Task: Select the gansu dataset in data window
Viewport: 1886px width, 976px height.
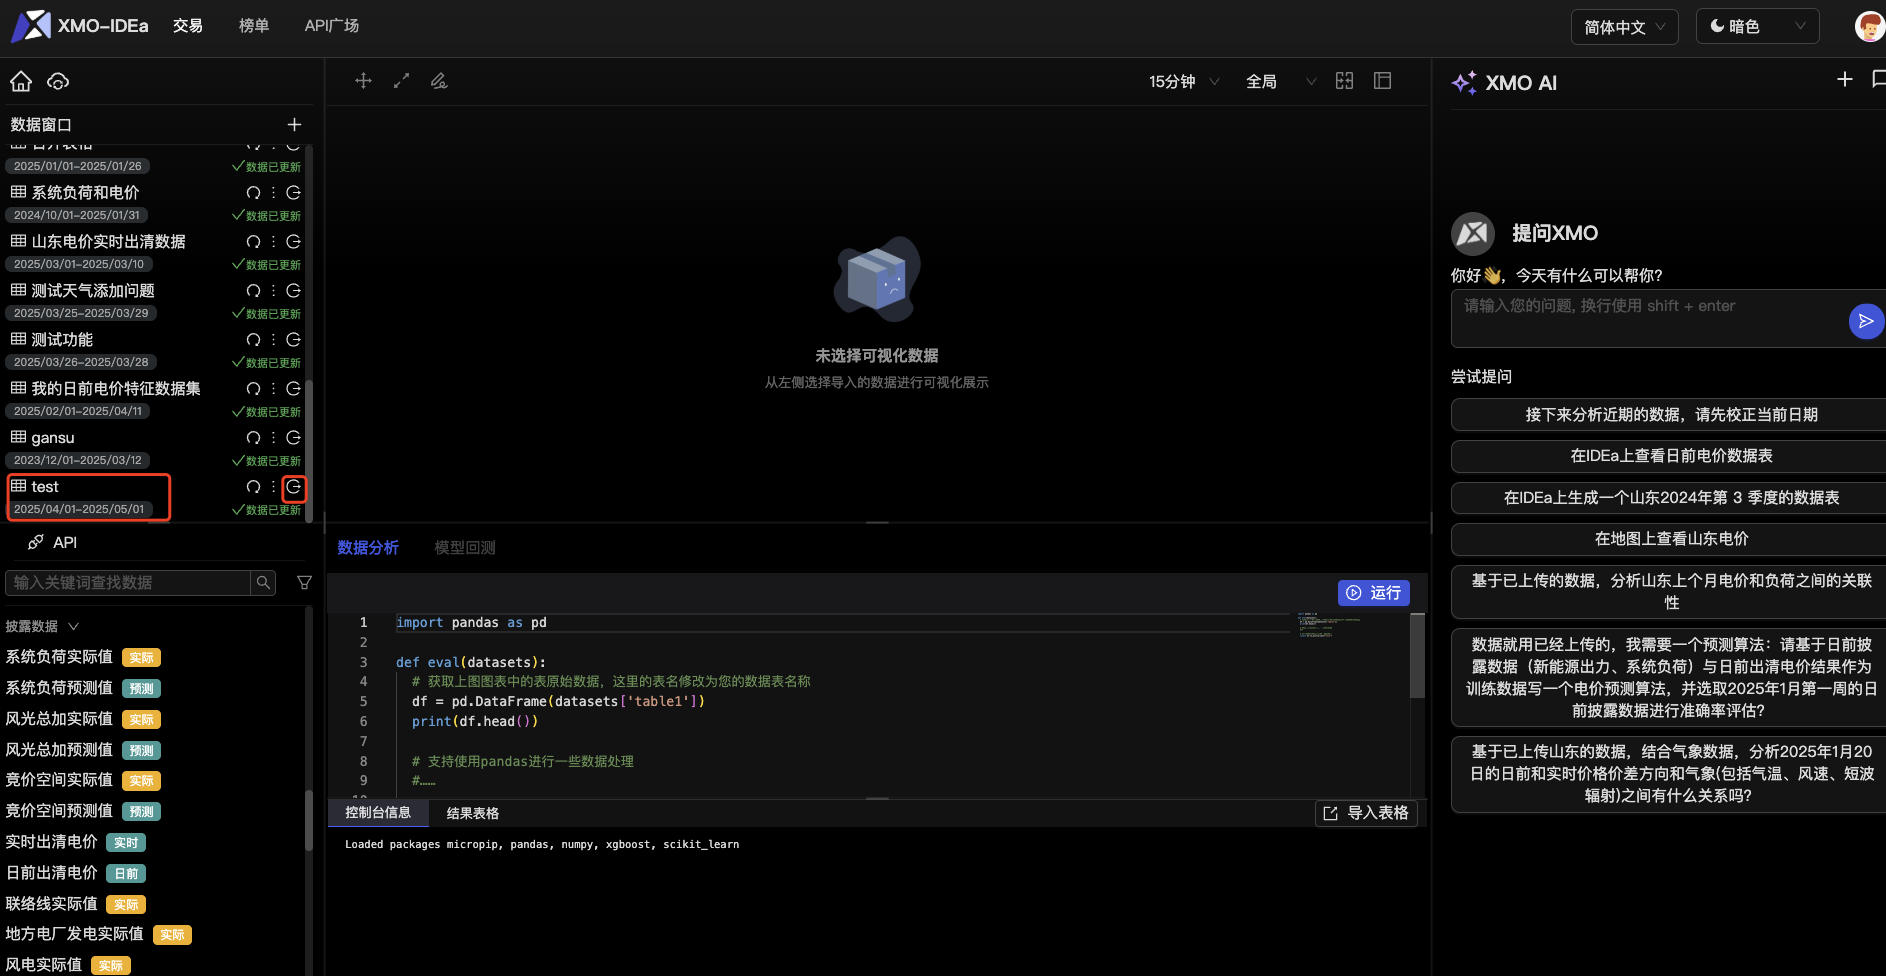Action: click(x=53, y=438)
